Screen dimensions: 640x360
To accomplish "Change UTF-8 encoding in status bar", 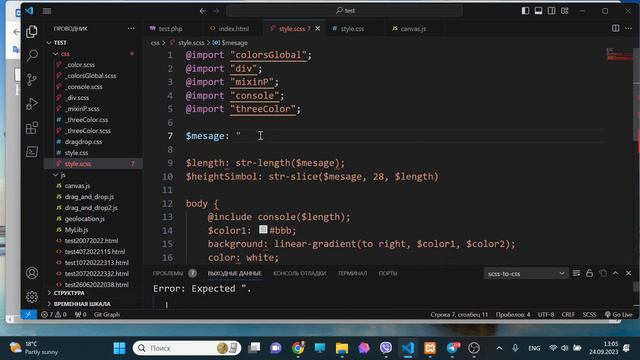I will [546, 315].
